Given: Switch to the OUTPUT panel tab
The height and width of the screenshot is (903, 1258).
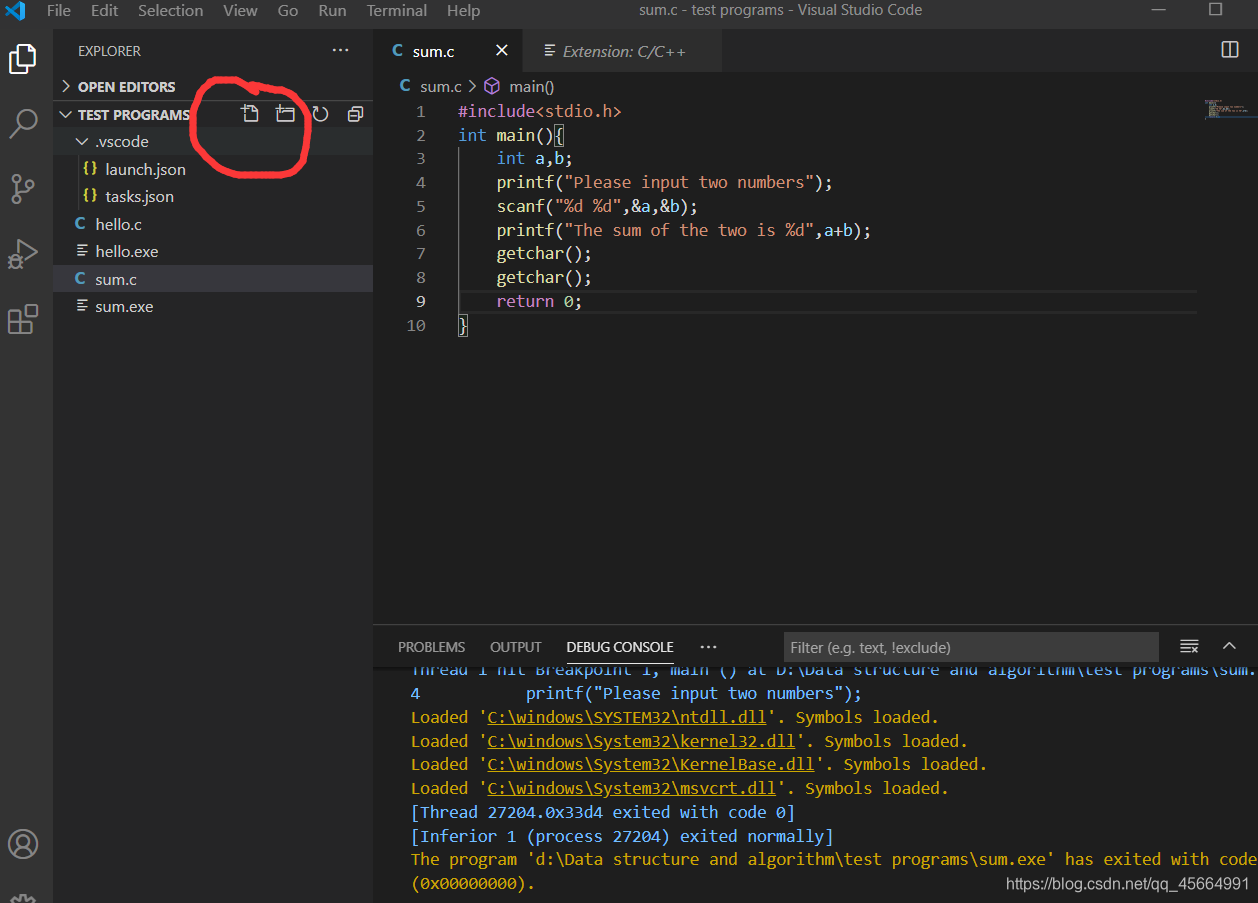Looking at the screenshot, I should (515, 647).
